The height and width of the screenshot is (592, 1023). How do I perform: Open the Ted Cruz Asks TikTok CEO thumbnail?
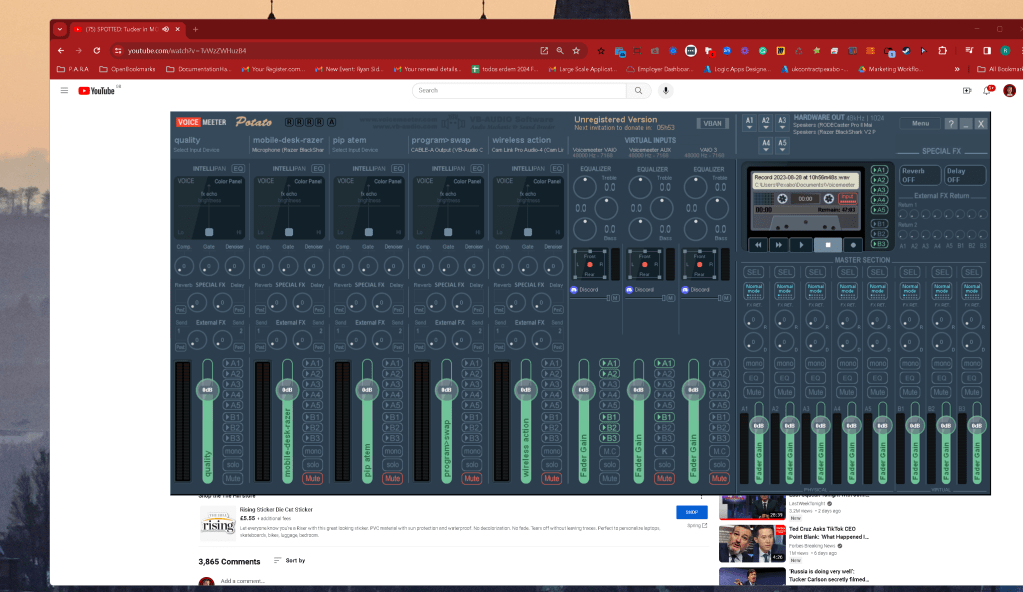(752, 543)
